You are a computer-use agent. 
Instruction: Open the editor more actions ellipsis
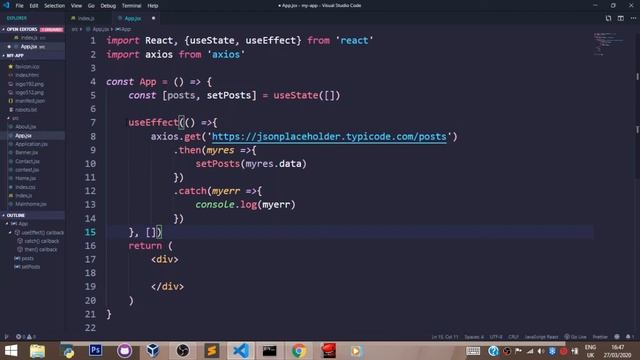coord(633,18)
